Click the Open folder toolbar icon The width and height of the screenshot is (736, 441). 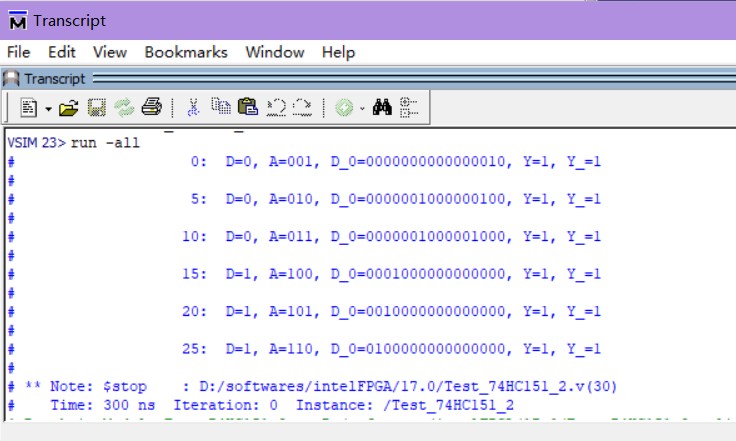(69, 108)
